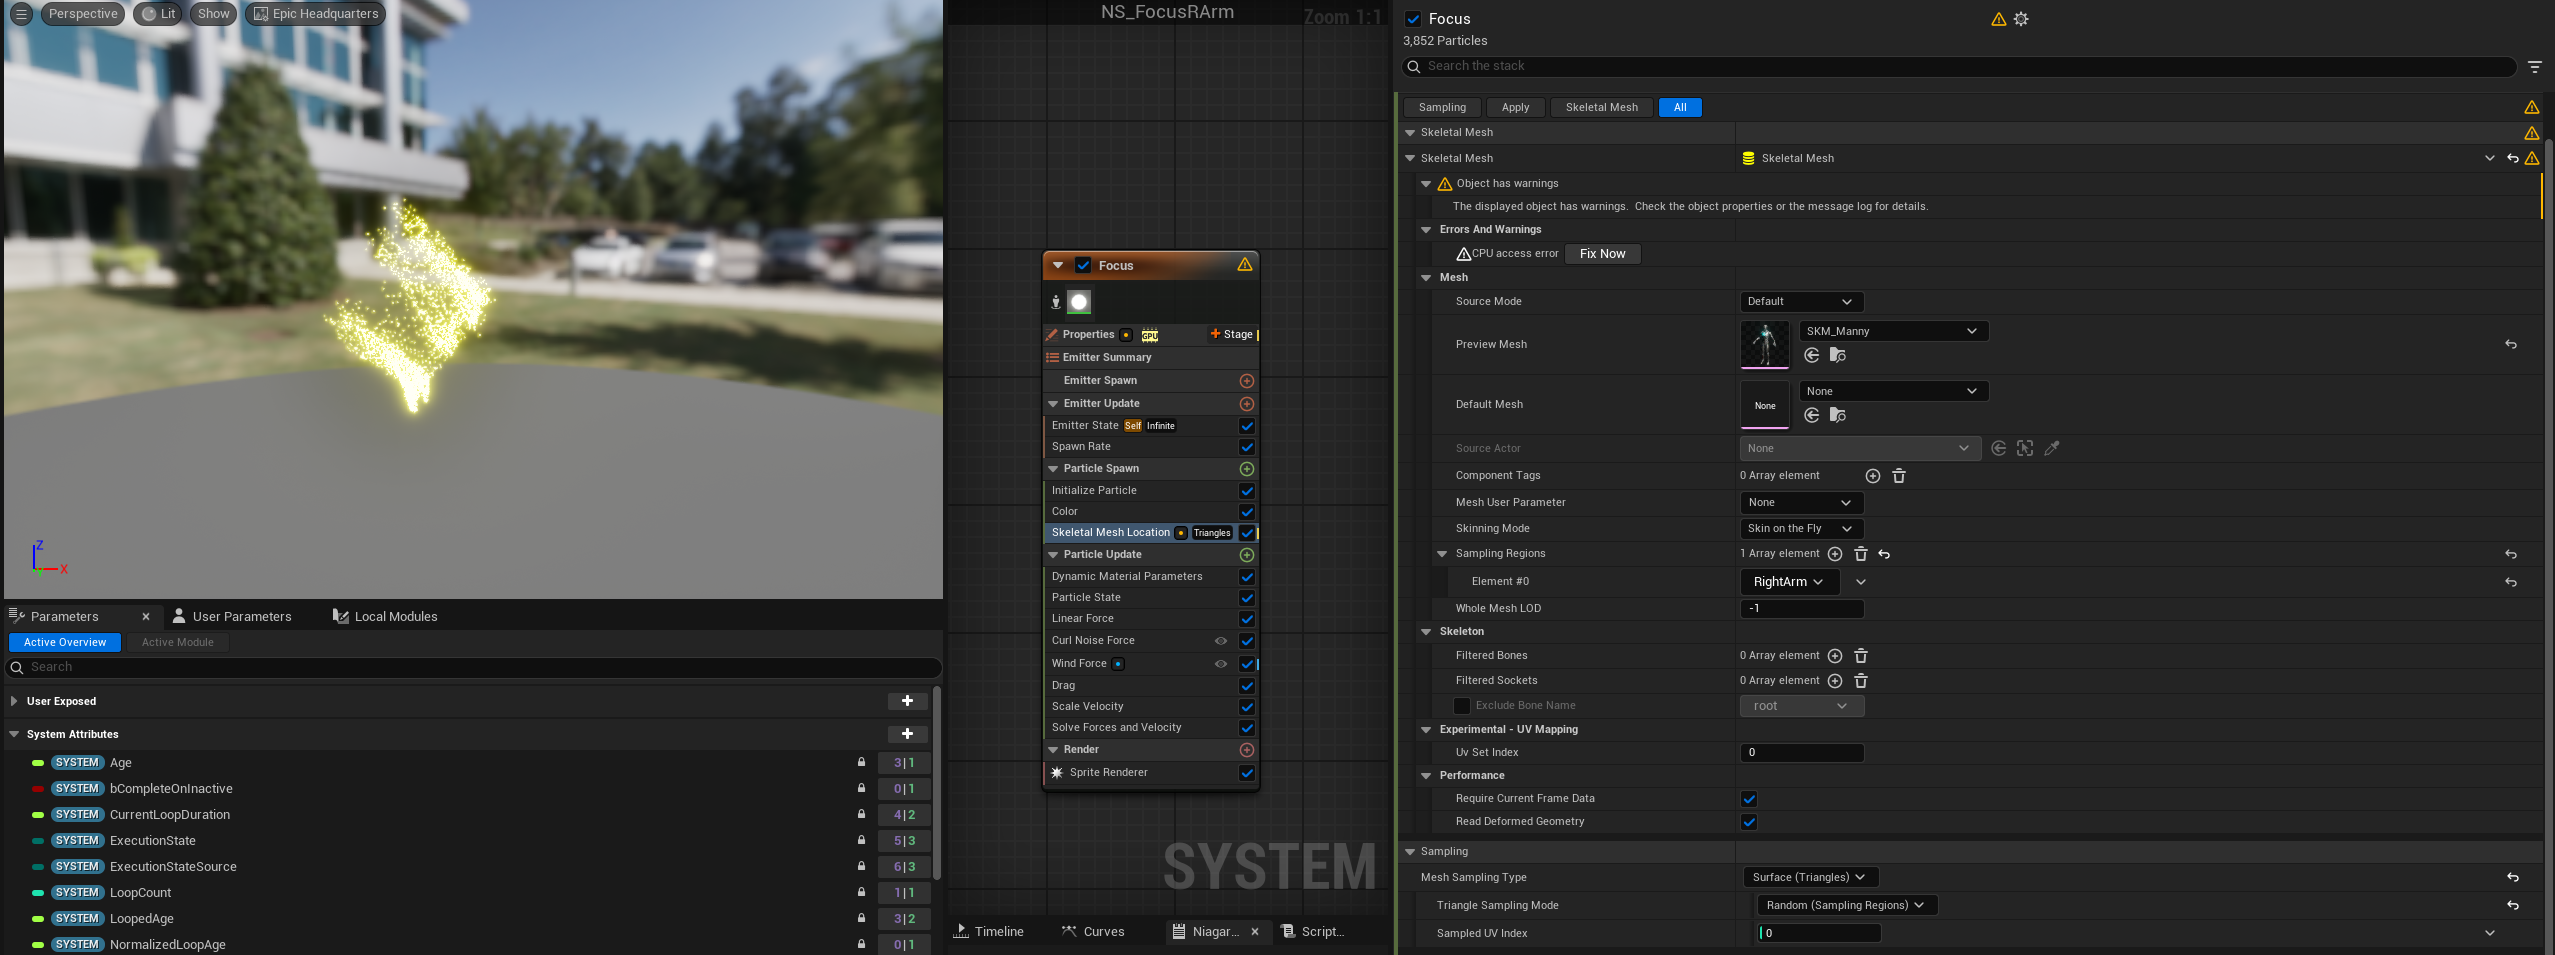Browse to Preview Mesh asset in content browser
This screenshot has height=955, width=2555.
pyautogui.click(x=1837, y=355)
